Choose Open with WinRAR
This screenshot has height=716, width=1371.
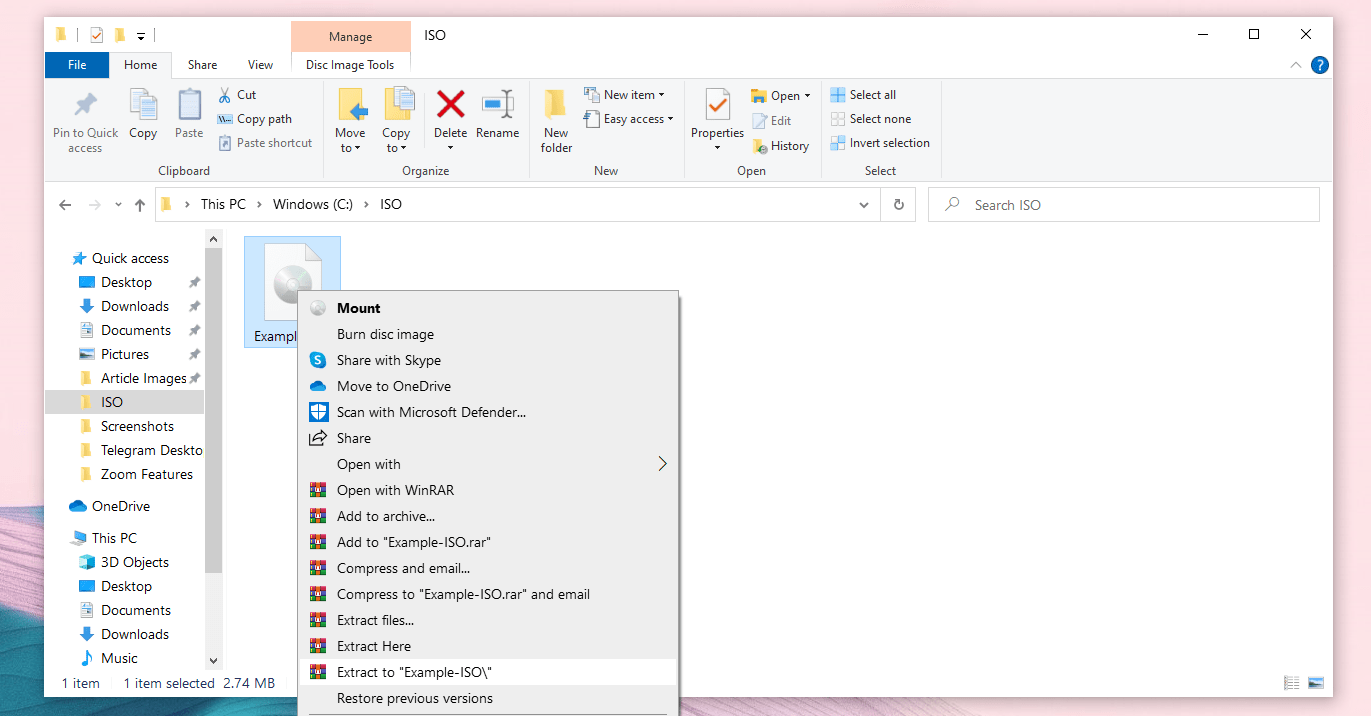[488, 490]
